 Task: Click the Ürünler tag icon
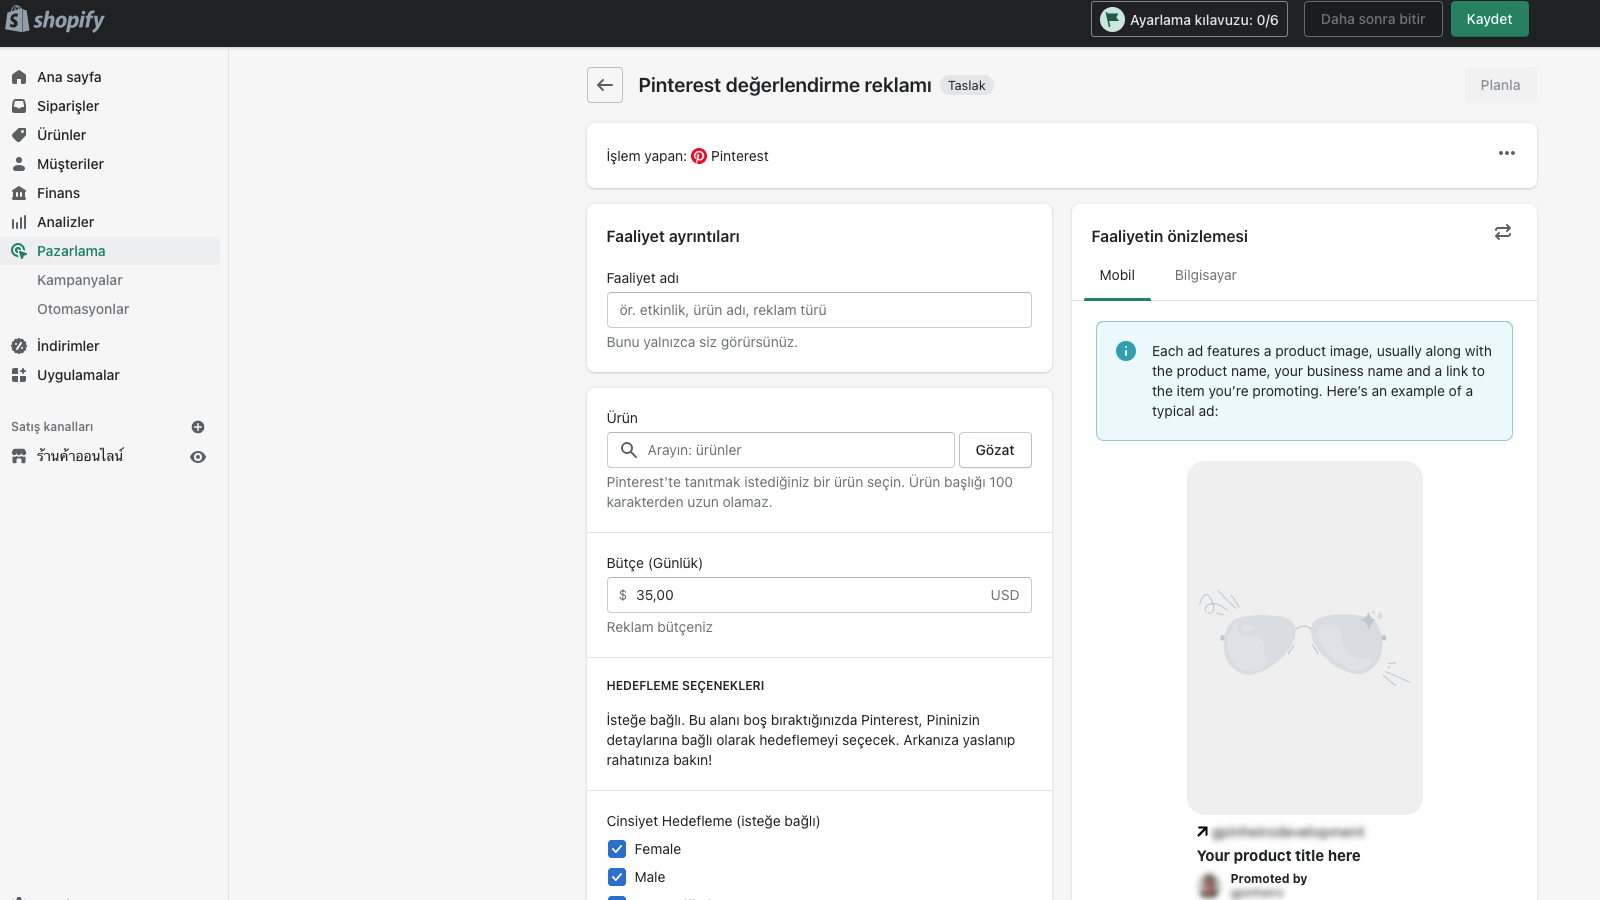click(x=19, y=135)
